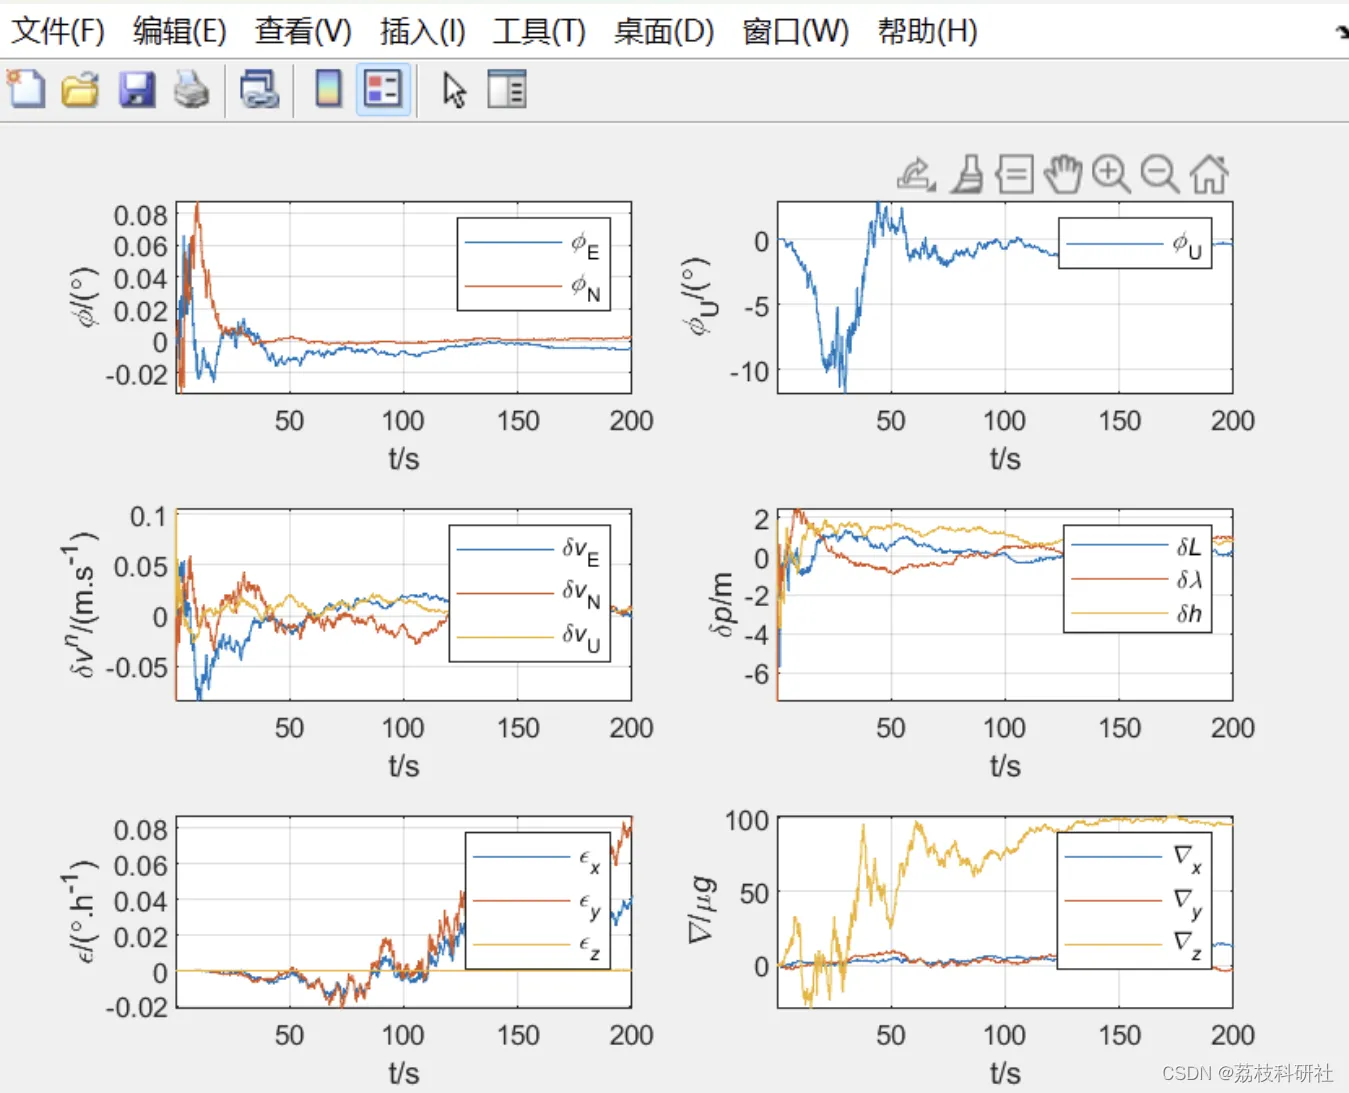1349x1093 pixels.
Task: Open the 窗口(W) menu
Action: coord(795,31)
